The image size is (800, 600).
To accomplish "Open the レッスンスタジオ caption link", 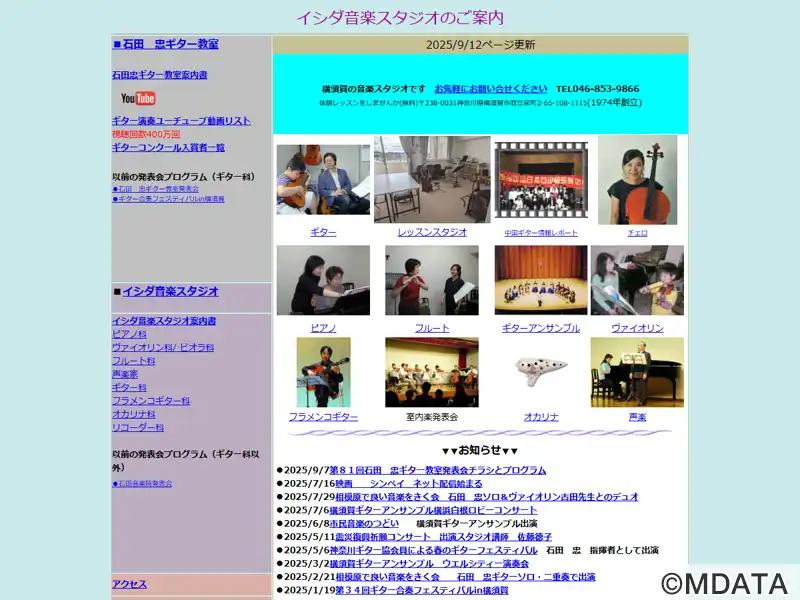I will (x=432, y=232).
